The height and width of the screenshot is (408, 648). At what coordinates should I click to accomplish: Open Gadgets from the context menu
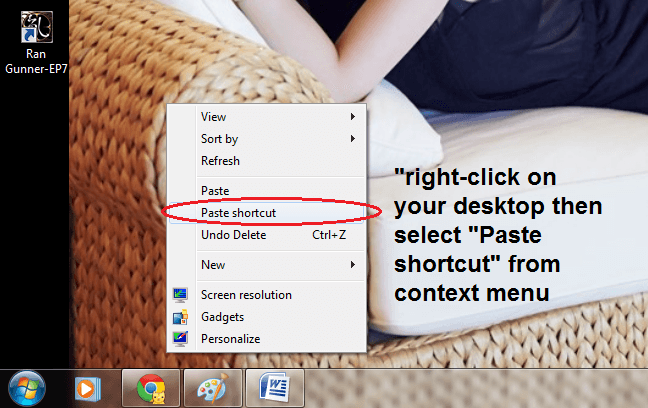pos(266,317)
